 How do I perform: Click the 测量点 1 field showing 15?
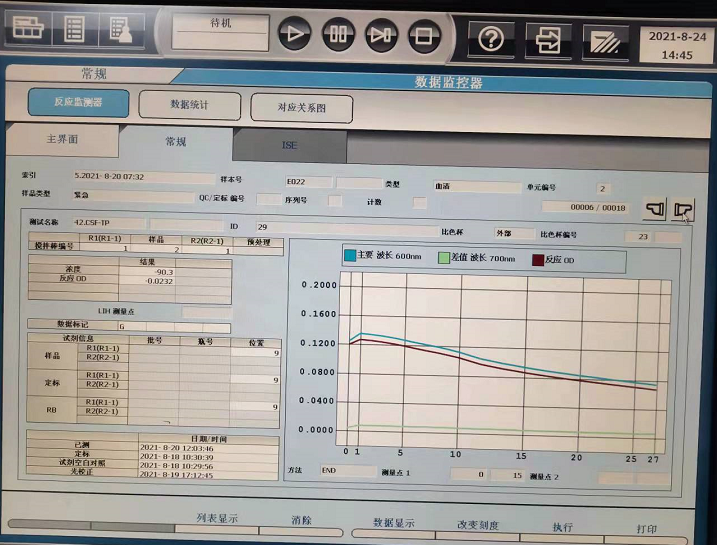509,475
